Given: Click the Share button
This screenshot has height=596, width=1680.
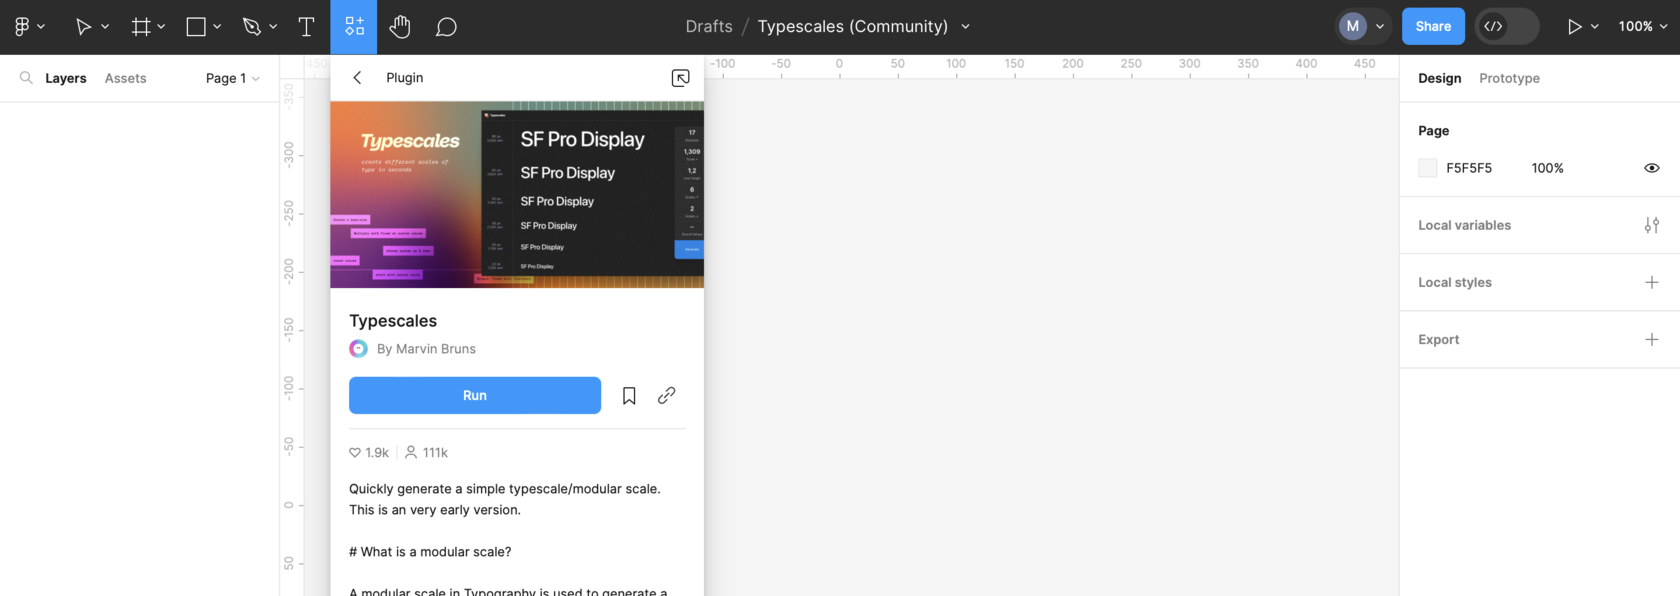Looking at the screenshot, I should tap(1433, 27).
